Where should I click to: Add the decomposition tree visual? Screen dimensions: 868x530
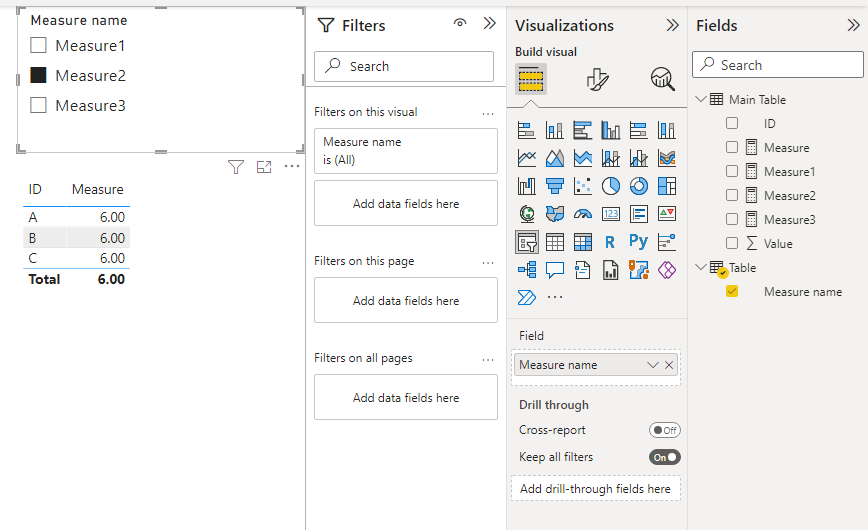(x=526, y=270)
